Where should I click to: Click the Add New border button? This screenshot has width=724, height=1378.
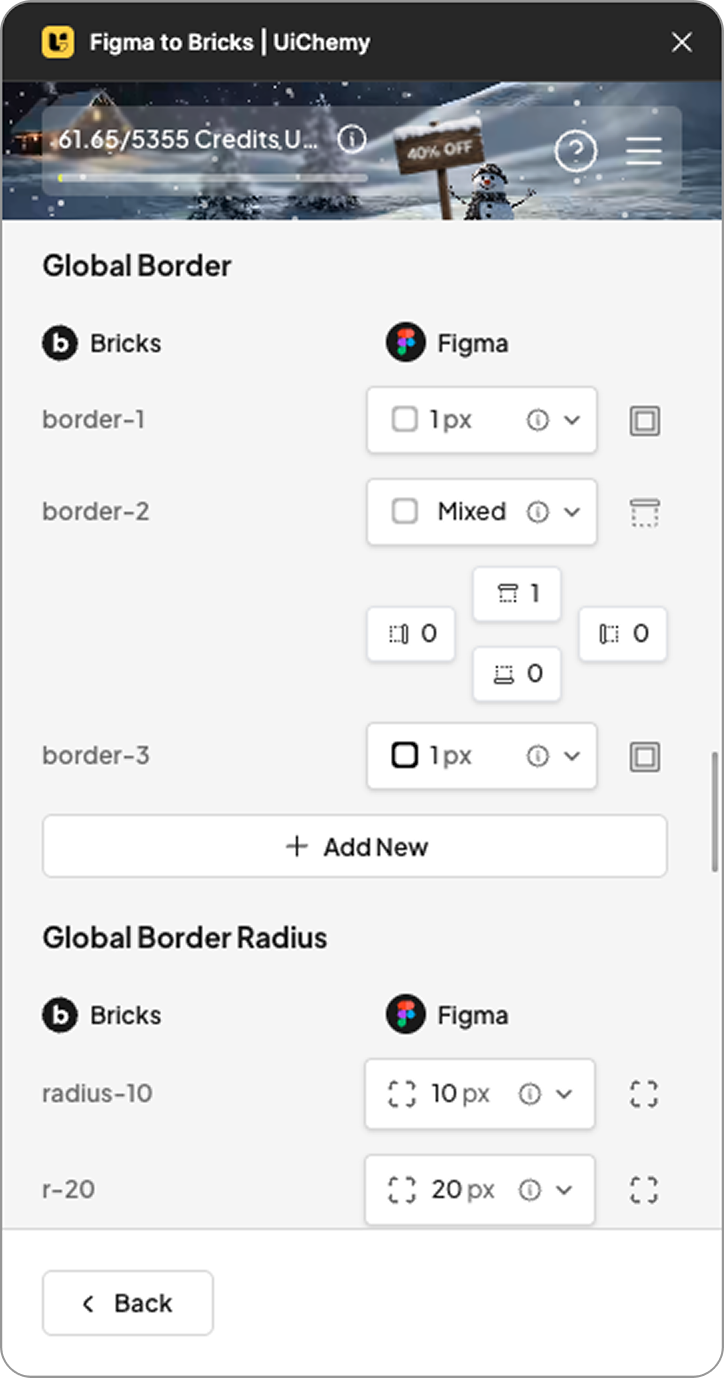355,846
